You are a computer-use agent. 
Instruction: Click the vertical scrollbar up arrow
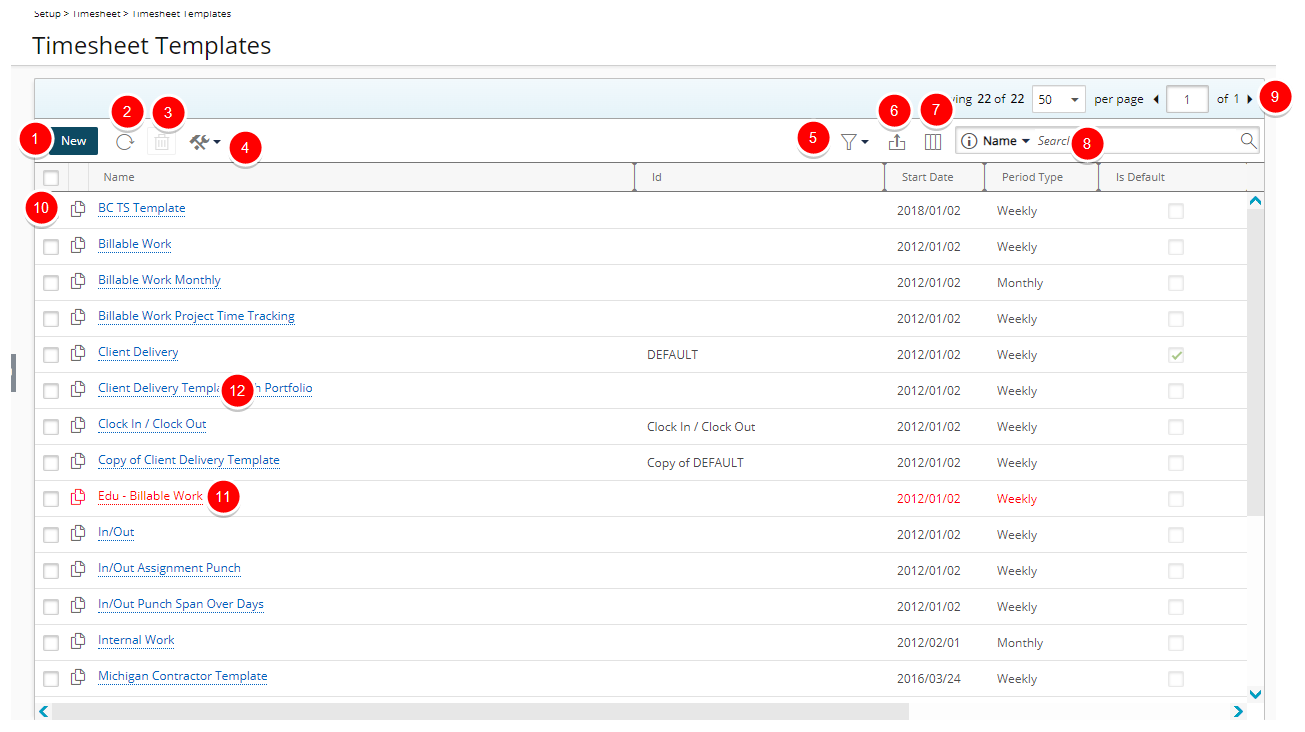click(1256, 200)
